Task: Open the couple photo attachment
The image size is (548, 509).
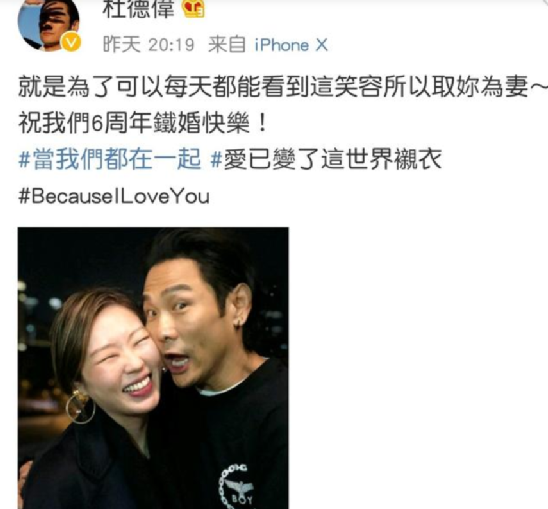Action: pos(153,368)
